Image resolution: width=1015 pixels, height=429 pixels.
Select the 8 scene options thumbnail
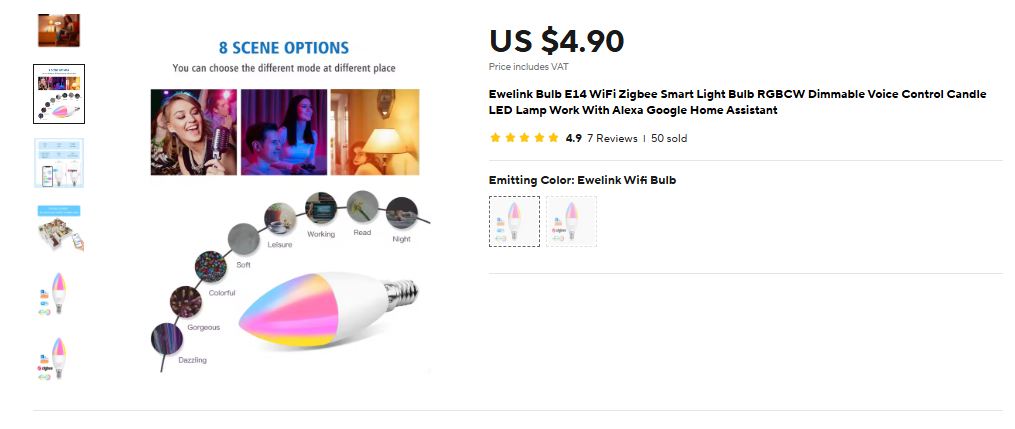coord(59,94)
